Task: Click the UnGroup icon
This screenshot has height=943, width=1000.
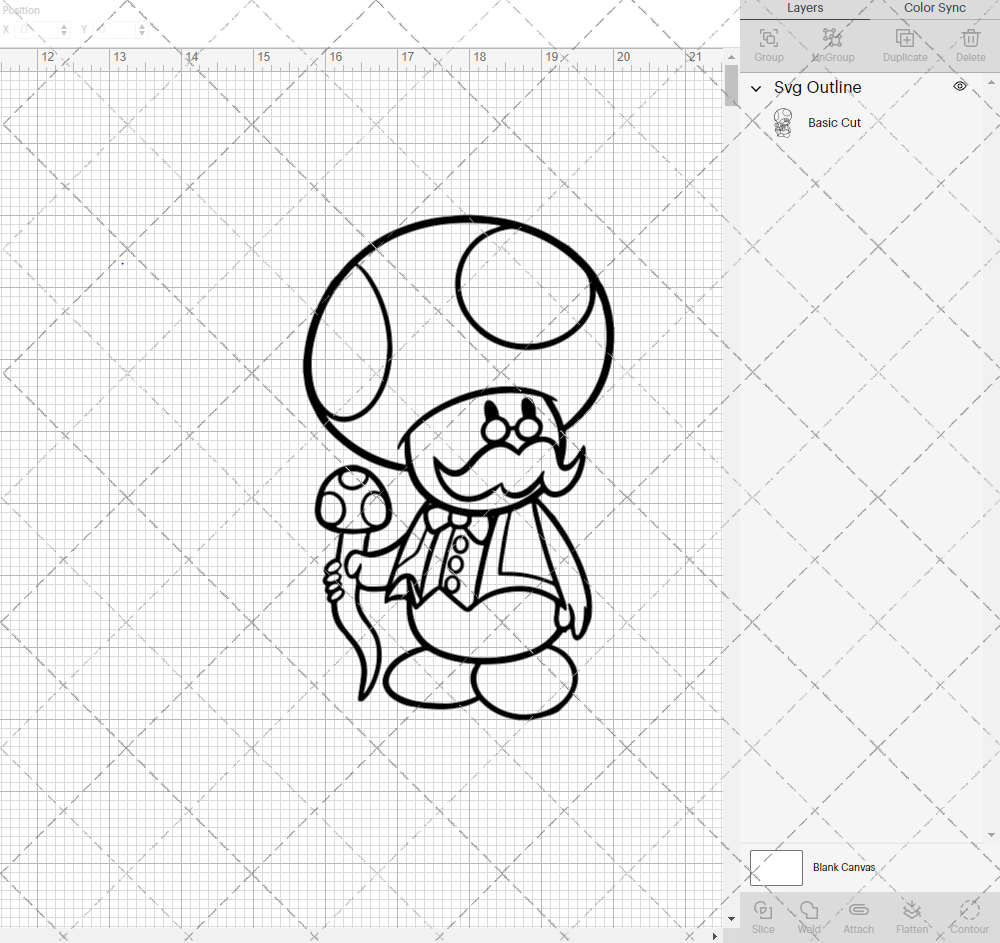Action: coord(832,43)
